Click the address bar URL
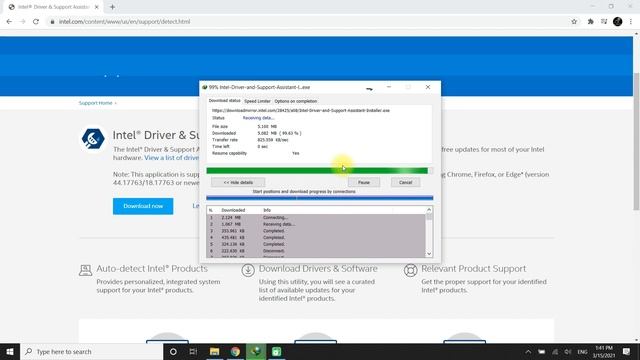 coord(124,22)
